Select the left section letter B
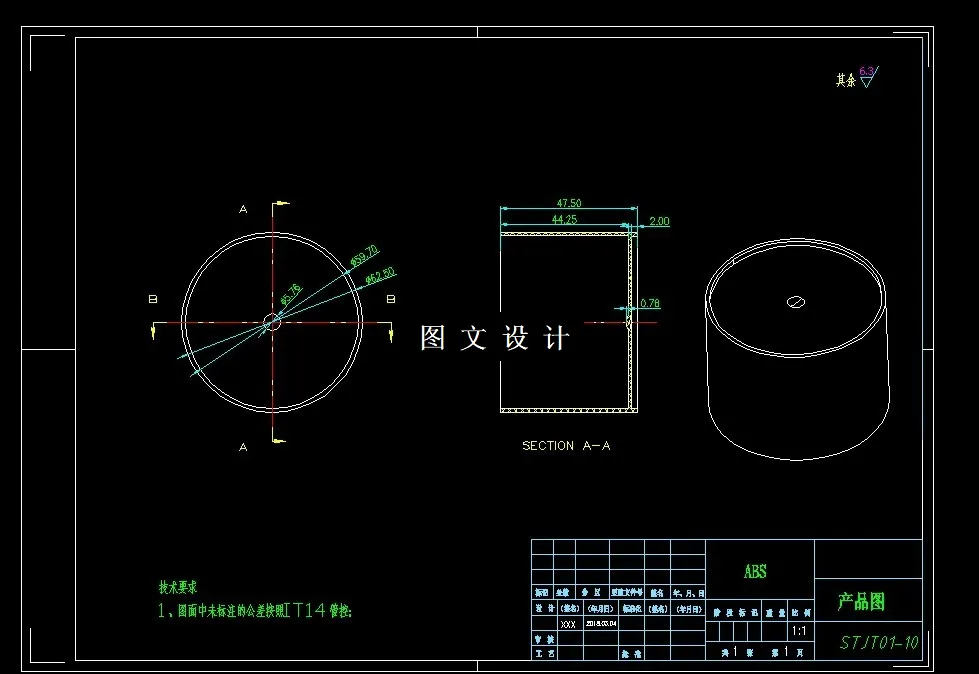 pos(153,300)
